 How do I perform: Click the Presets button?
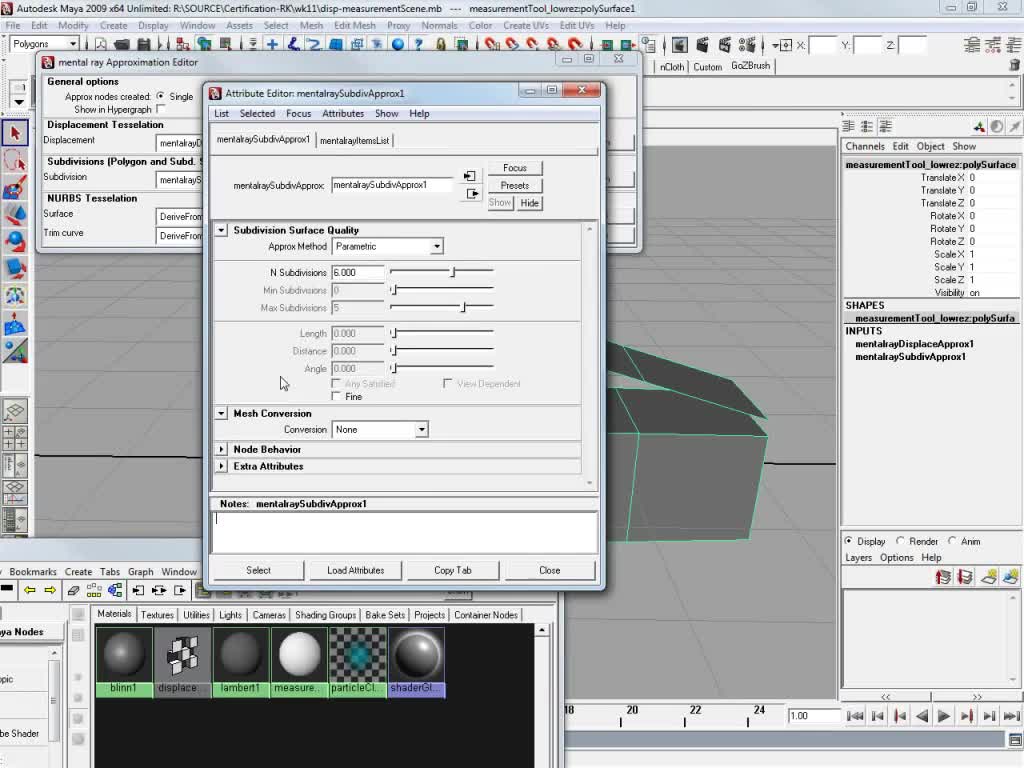[x=515, y=185]
